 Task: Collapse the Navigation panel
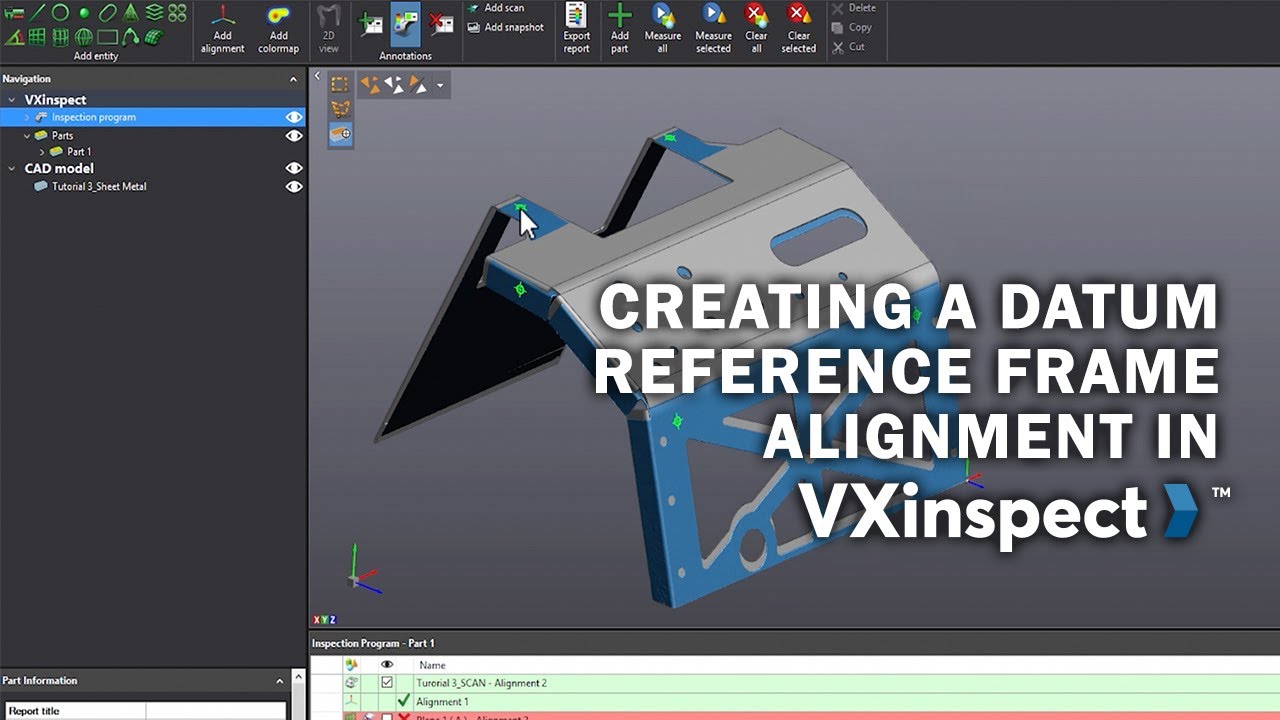293,79
